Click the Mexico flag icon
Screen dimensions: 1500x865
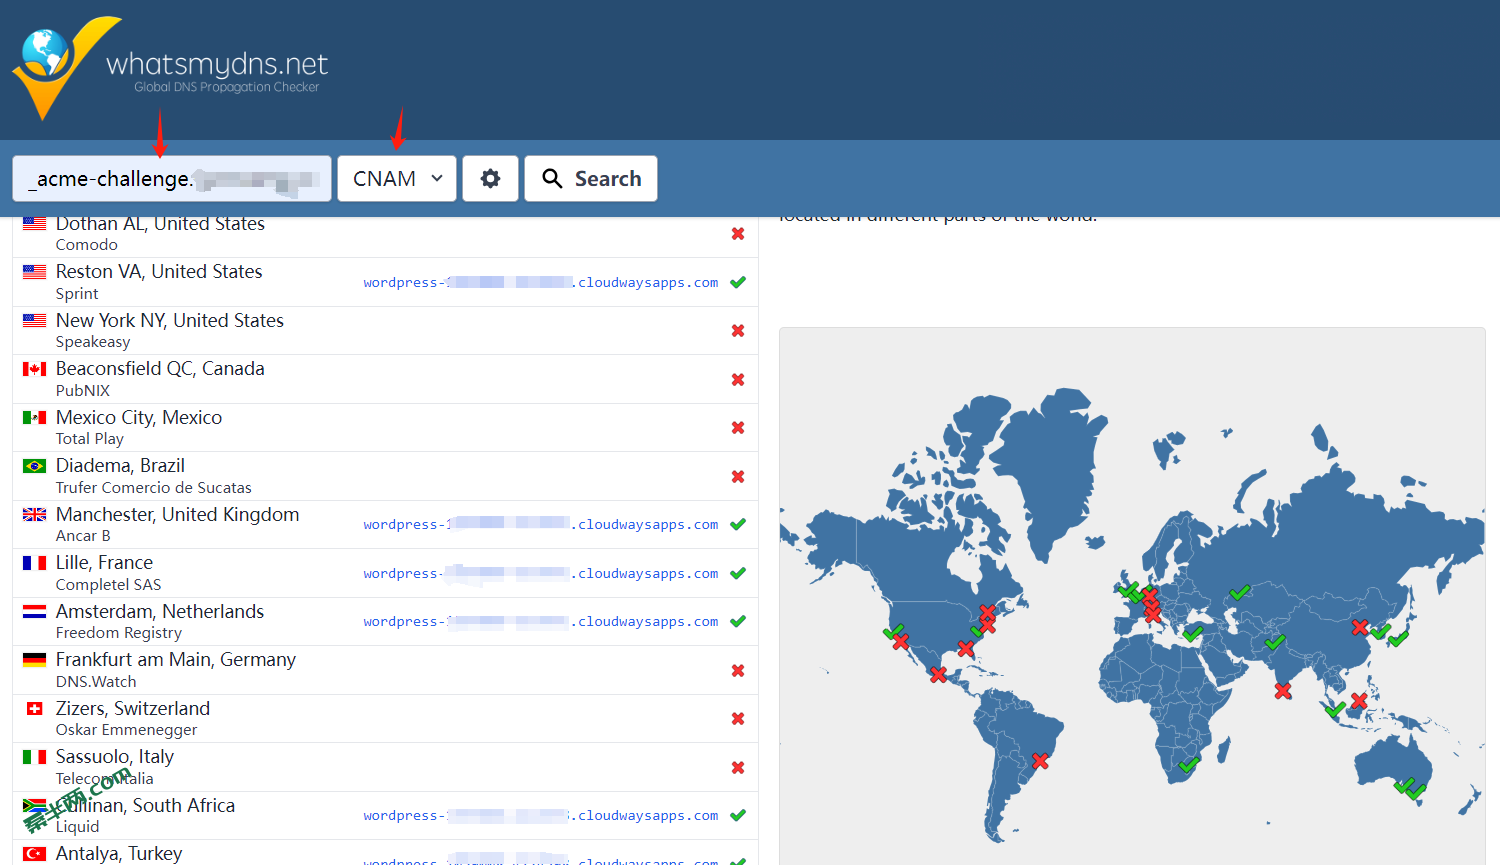34,417
